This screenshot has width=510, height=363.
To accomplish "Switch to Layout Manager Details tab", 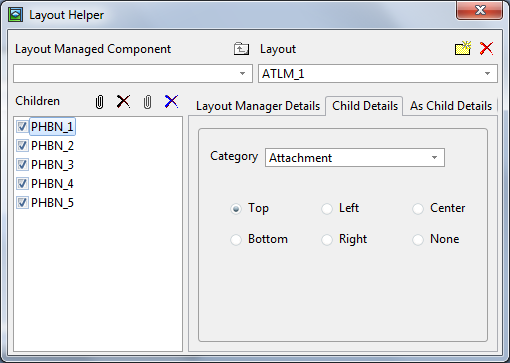I will (x=258, y=106).
